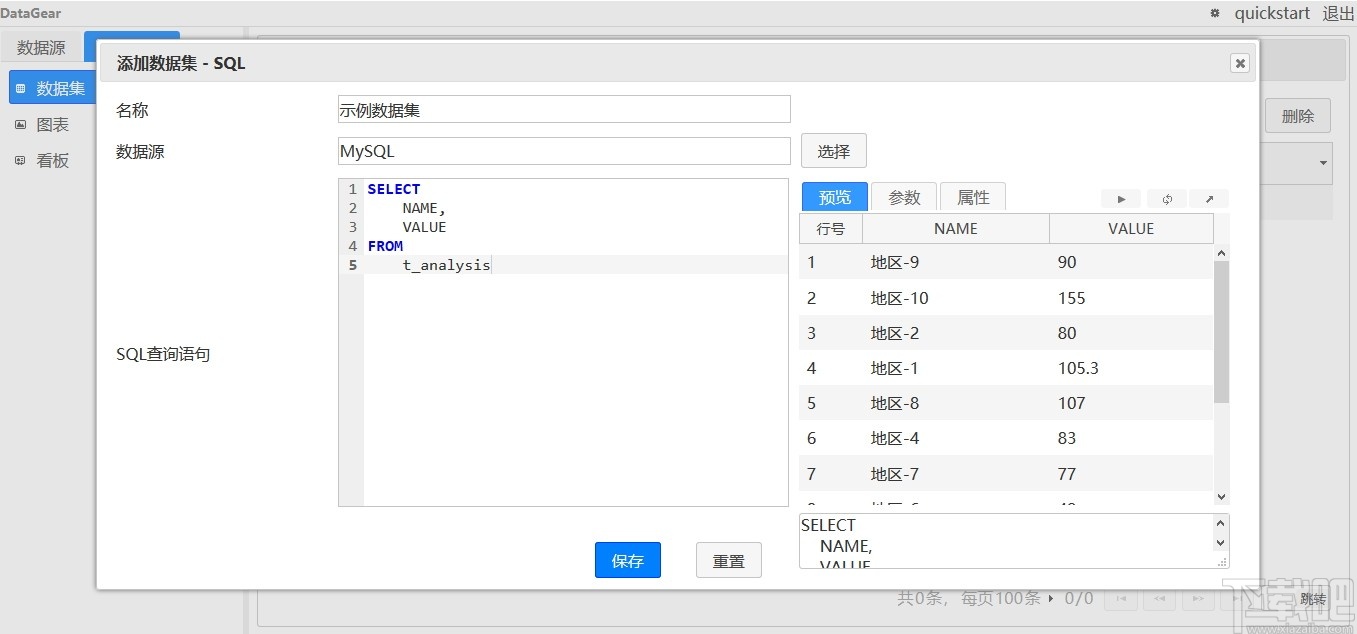Select the 数据源 tab at top left
Screen dimensions: 1357x634
pyautogui.click(x=41, y=46)
